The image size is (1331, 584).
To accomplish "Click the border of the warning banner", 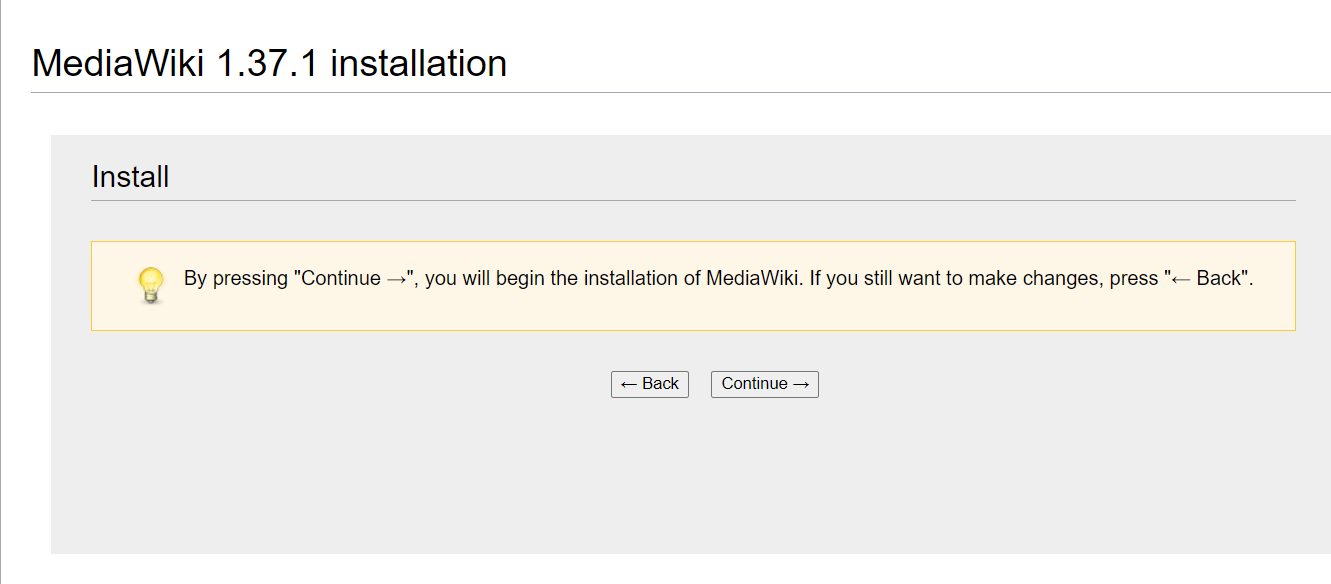I will [x=695, y=242].
